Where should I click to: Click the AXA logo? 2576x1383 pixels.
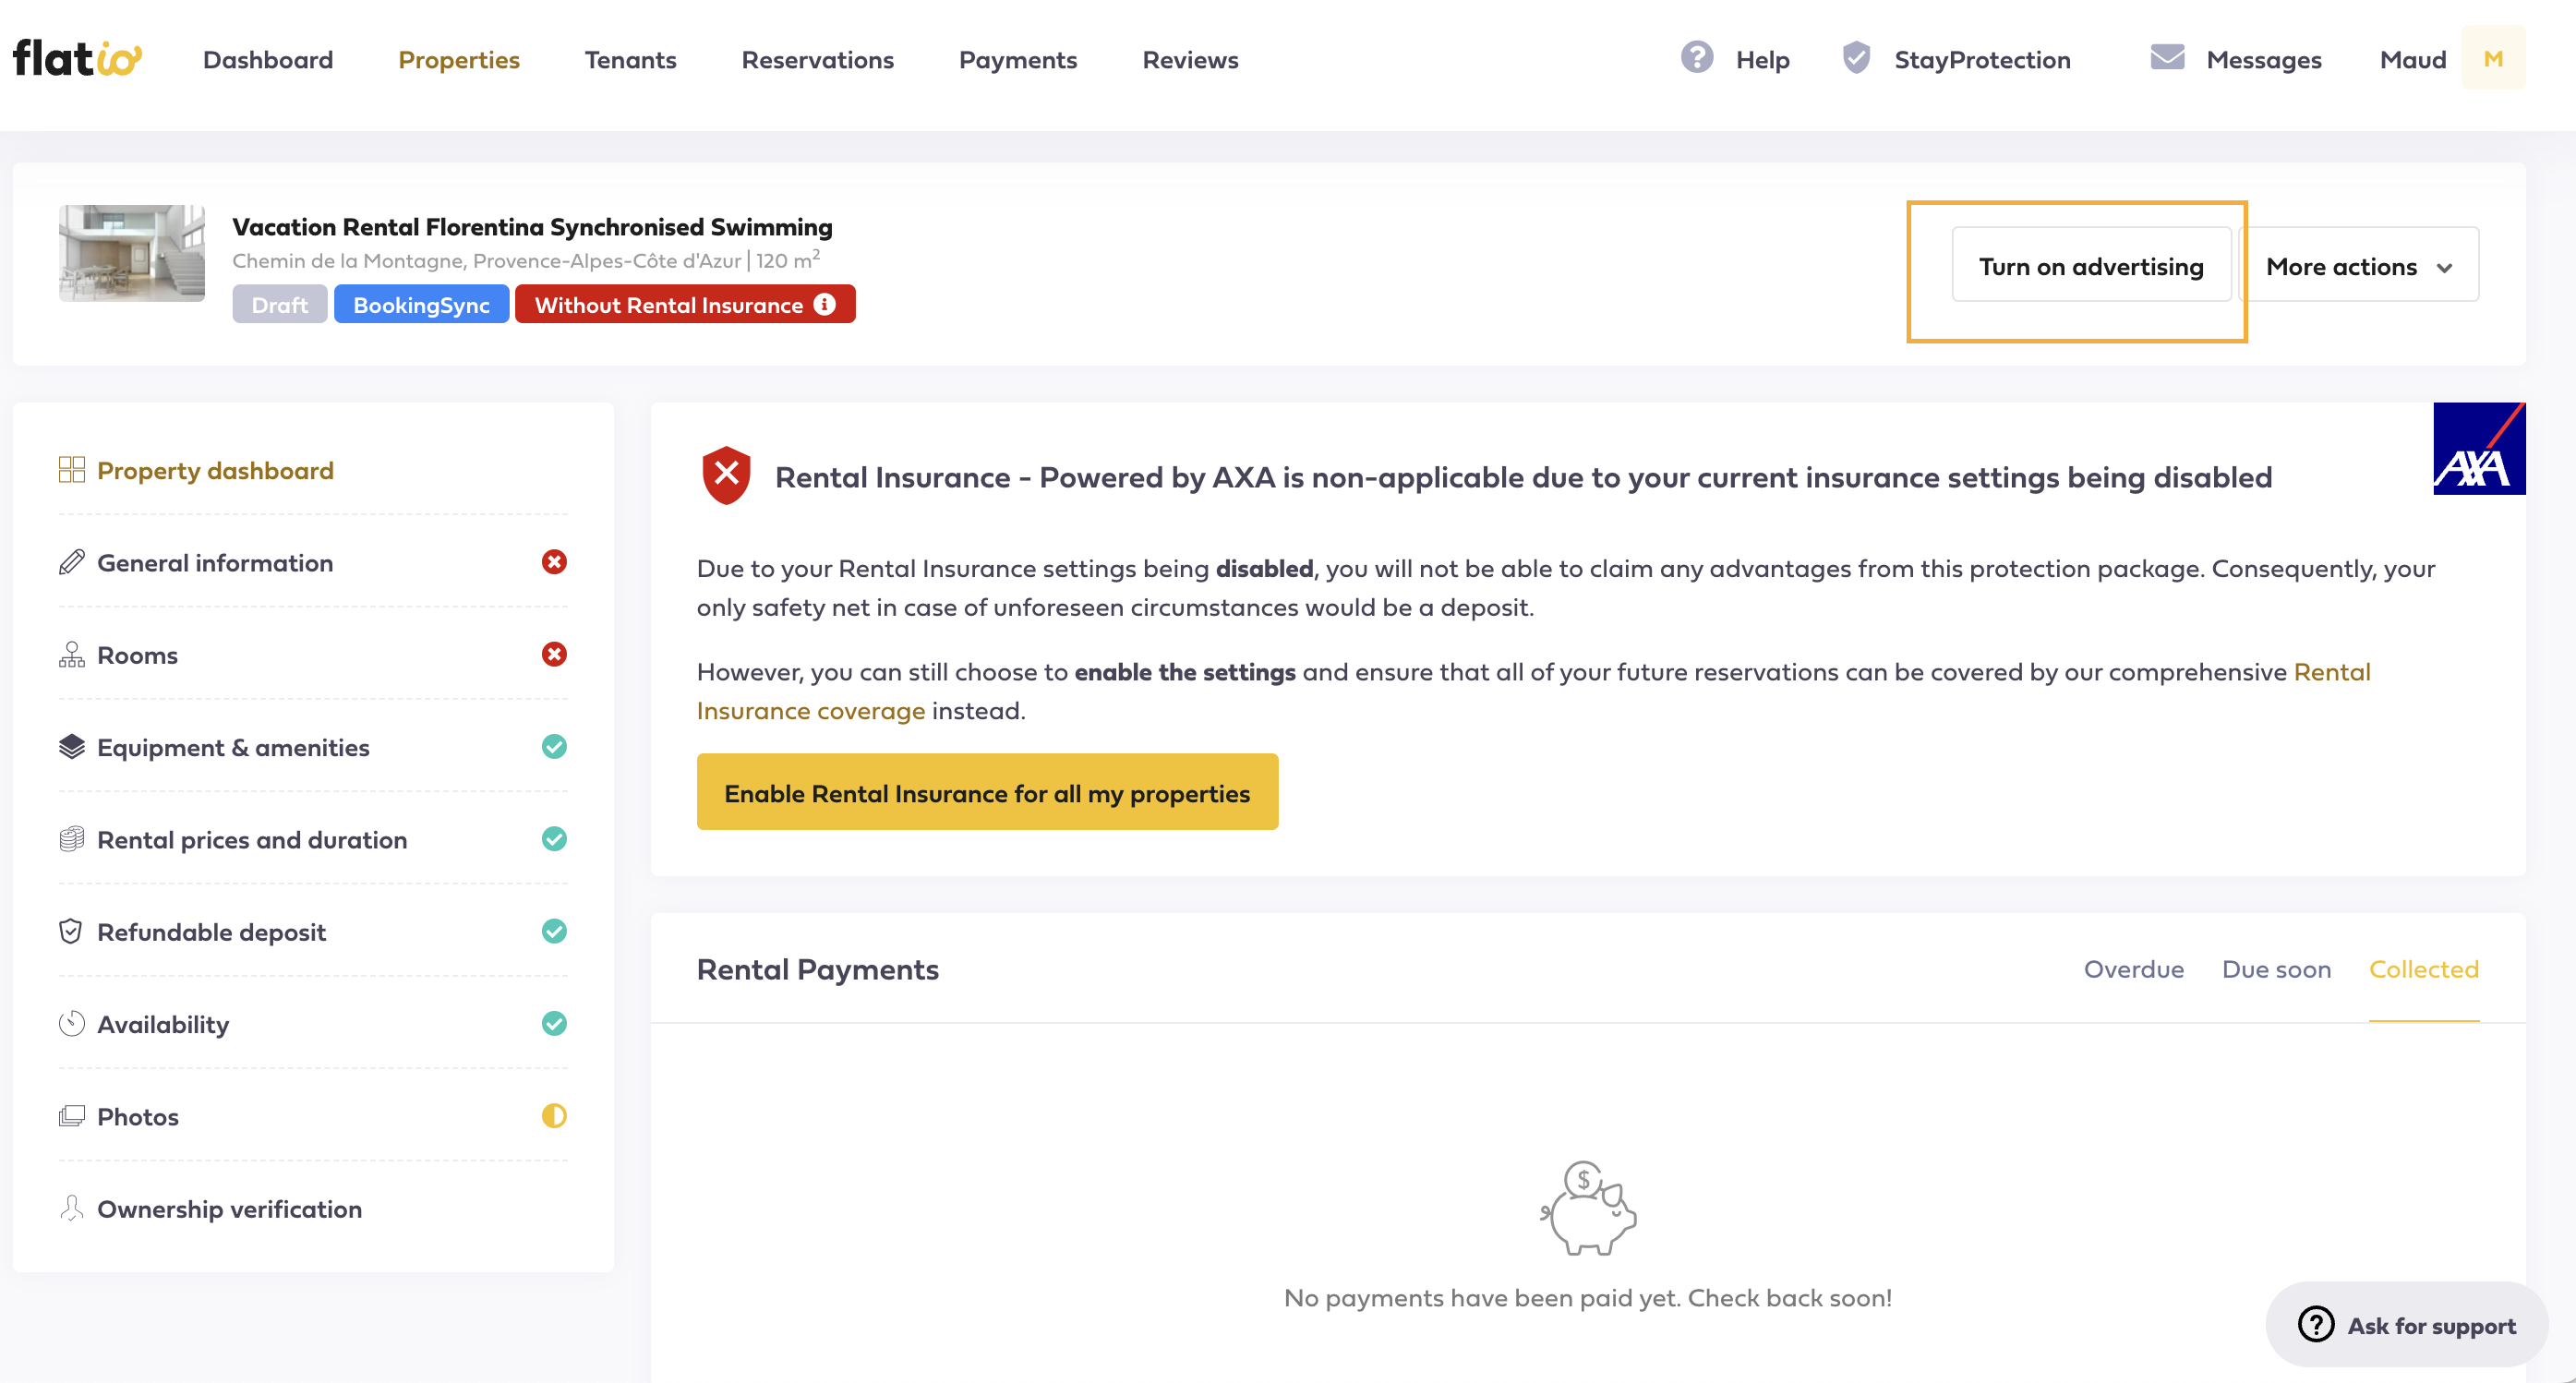[x=2479, y=449]
